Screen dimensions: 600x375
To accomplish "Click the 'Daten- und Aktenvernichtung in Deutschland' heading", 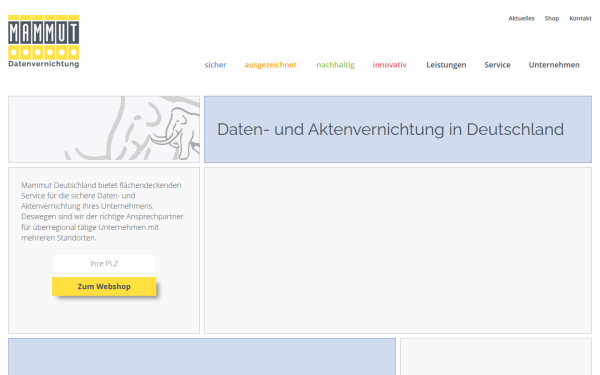I will point(390,129).
